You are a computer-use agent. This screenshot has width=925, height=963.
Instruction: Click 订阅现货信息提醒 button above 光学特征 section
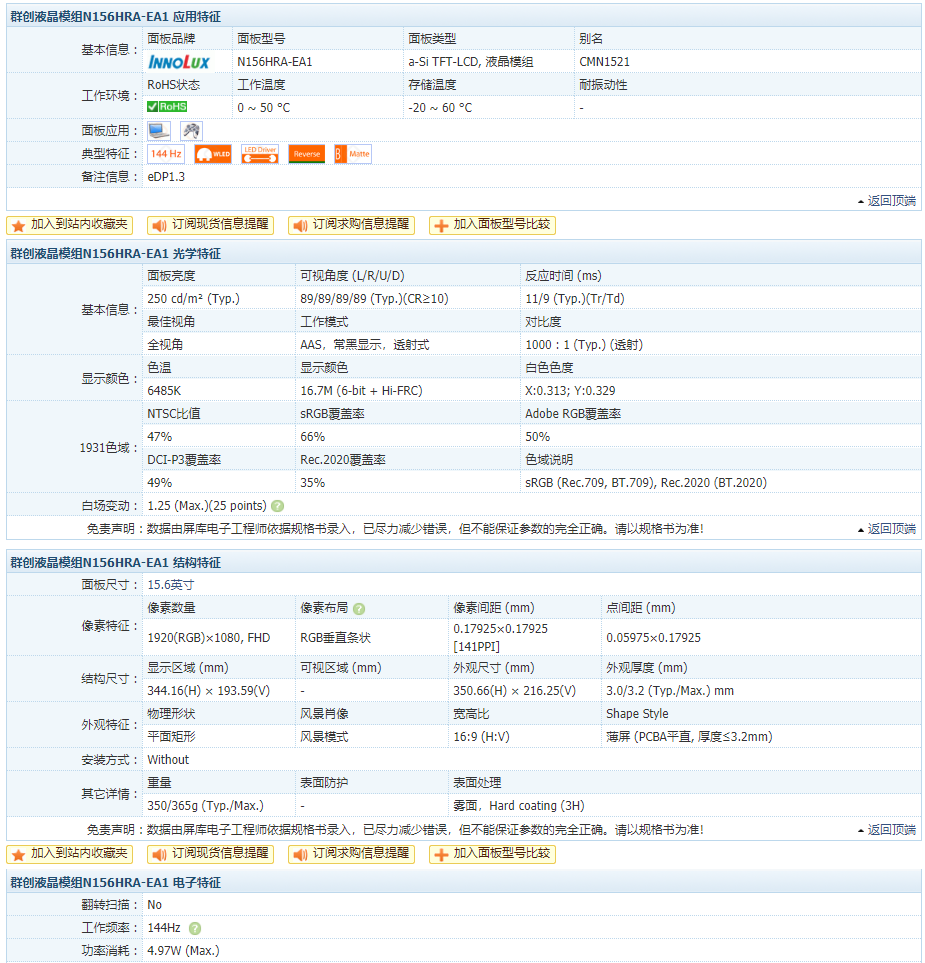pyautogui.click(x=211, y=225)
